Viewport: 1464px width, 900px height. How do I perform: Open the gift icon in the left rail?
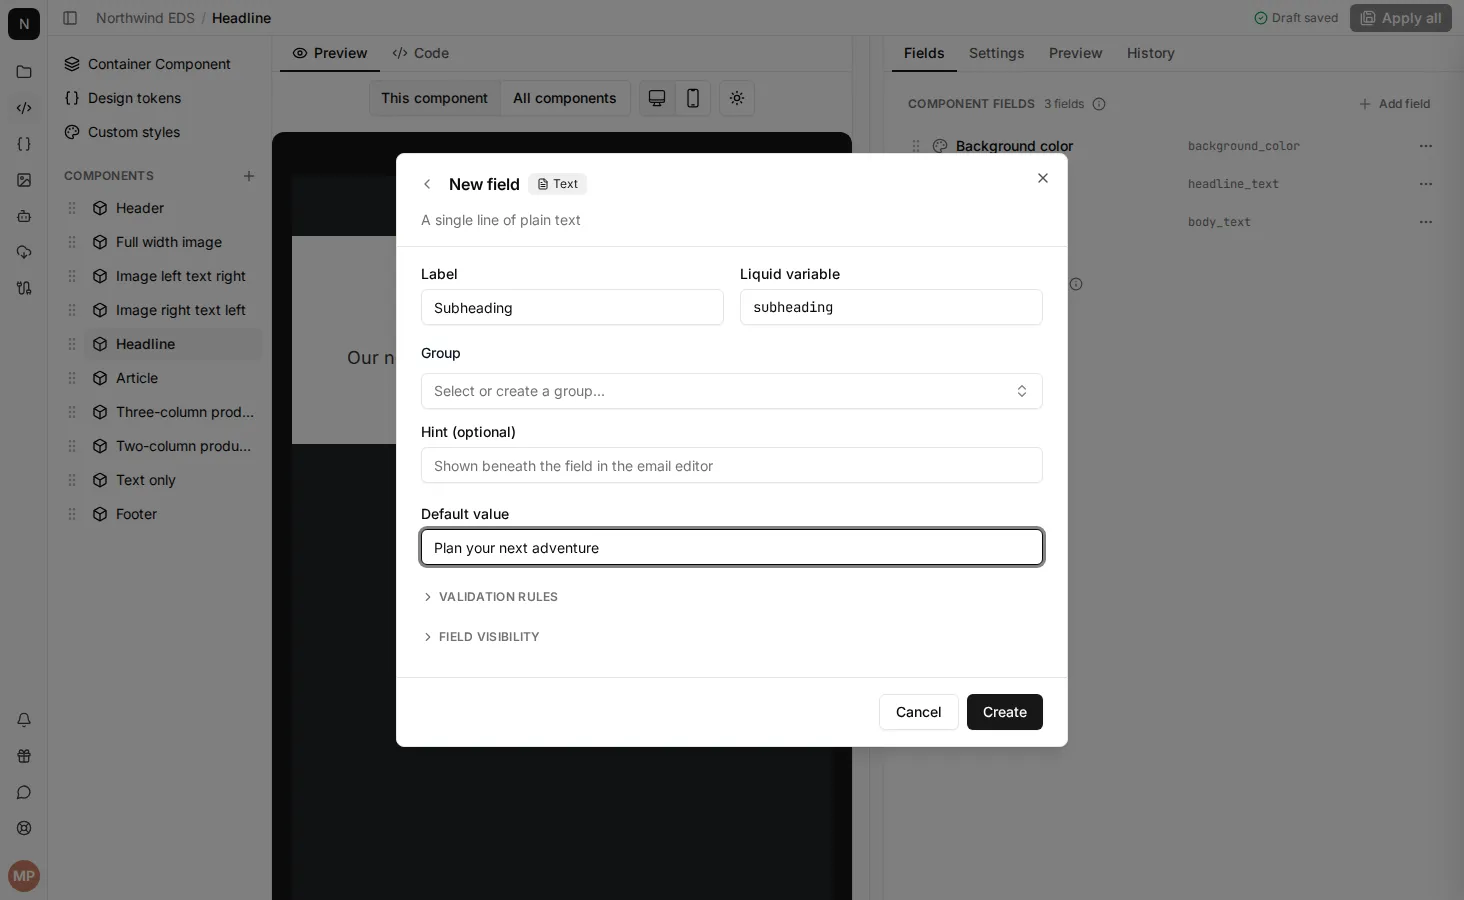pyautogui.click(x=24, y=756)
